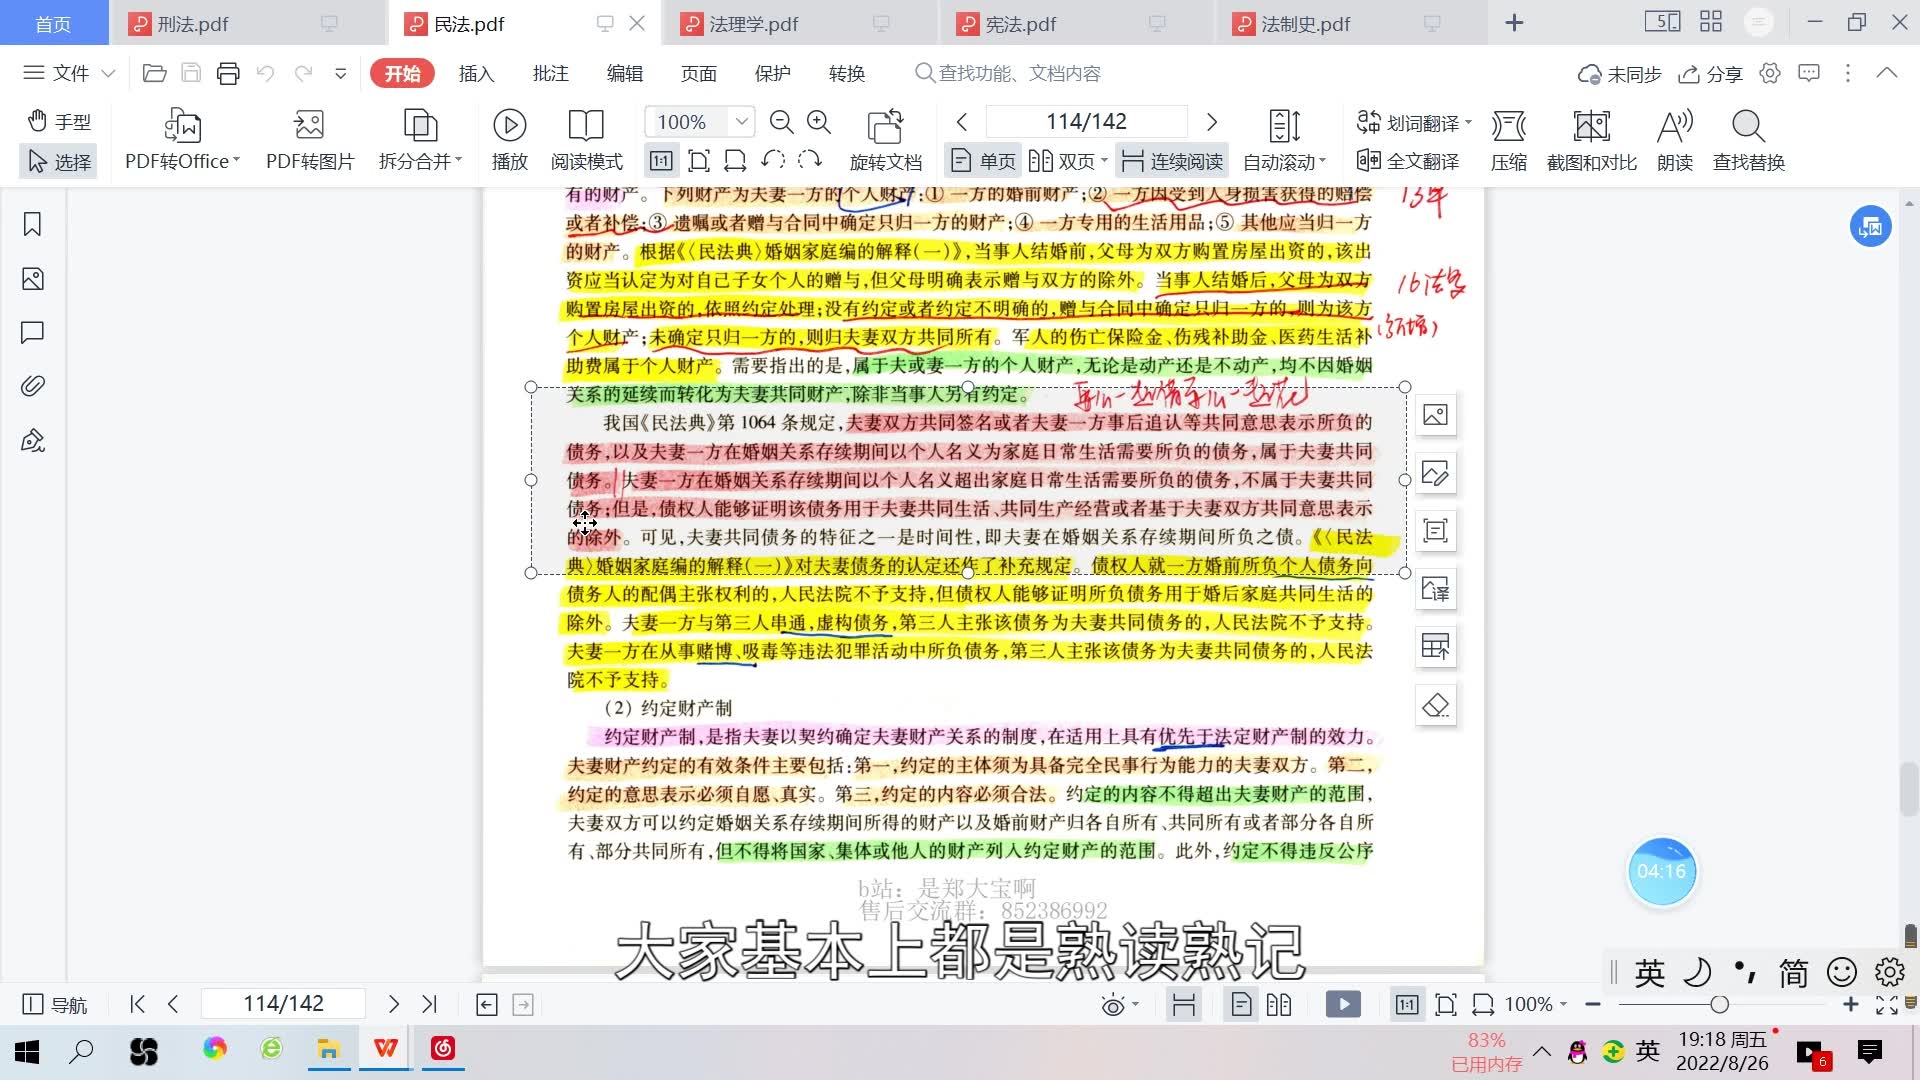
Task: Click the eraser floating tool
Action: tap(1435, 705)
